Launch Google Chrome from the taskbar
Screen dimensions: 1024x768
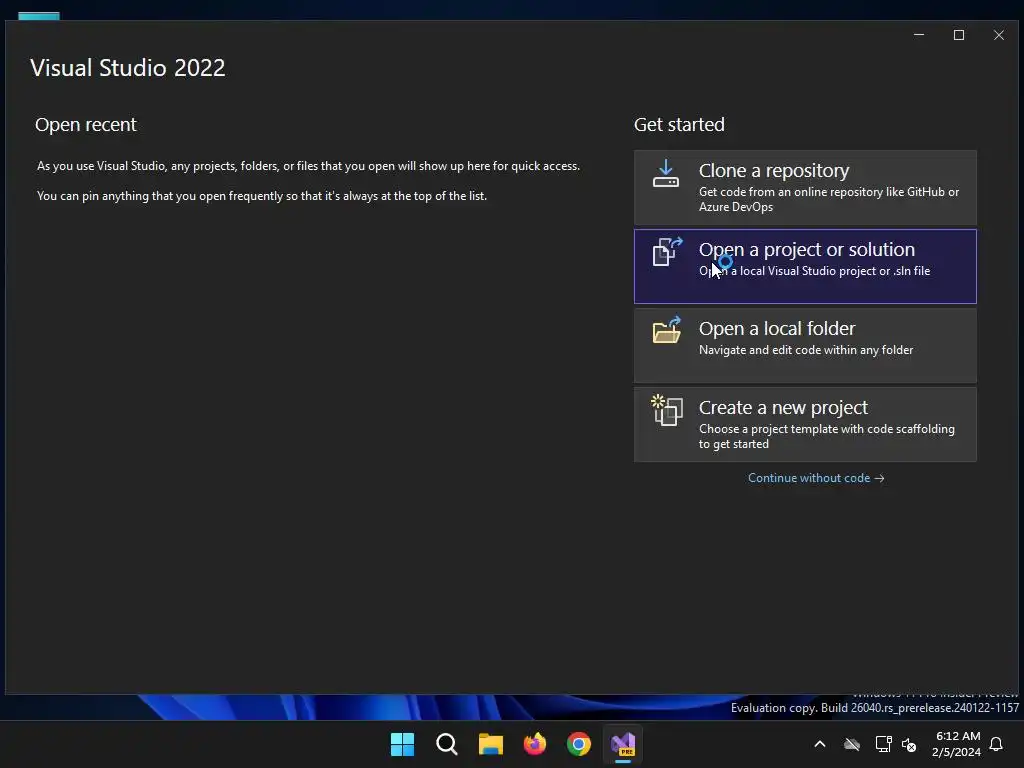(x=579, y=744)
